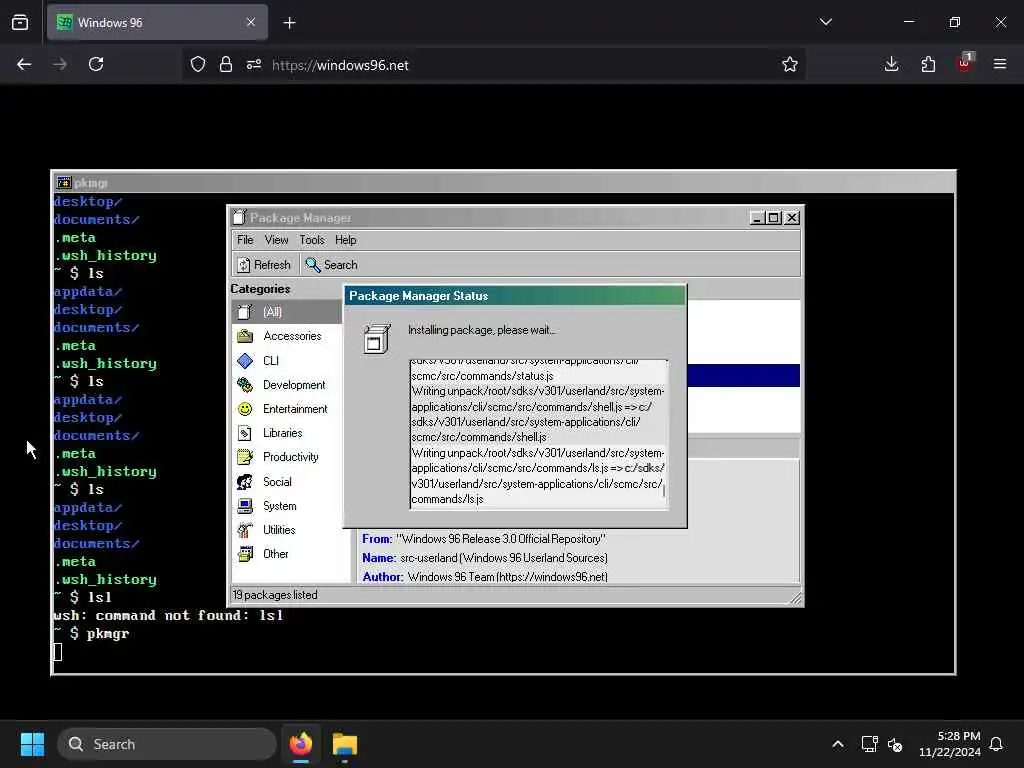
Task: Click the Search magnifier icon in Package Manager
Action: click(313, 264)
